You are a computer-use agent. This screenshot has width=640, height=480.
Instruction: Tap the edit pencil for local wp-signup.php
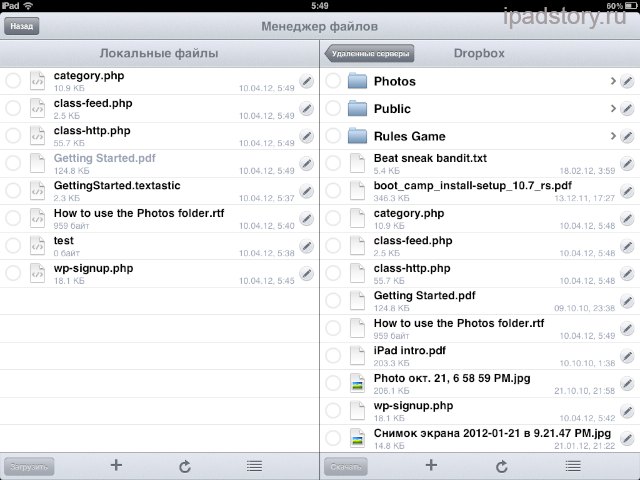tap(307, 274)
